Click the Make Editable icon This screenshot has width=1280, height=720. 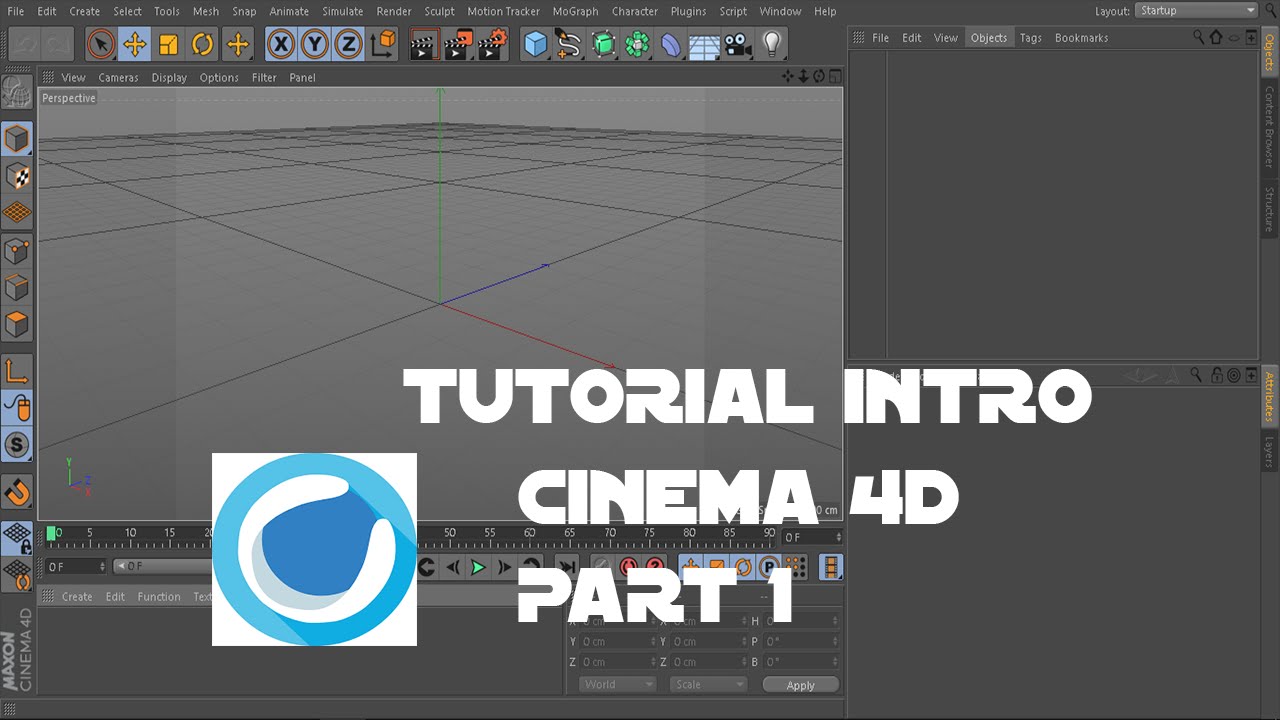[17, 93]
